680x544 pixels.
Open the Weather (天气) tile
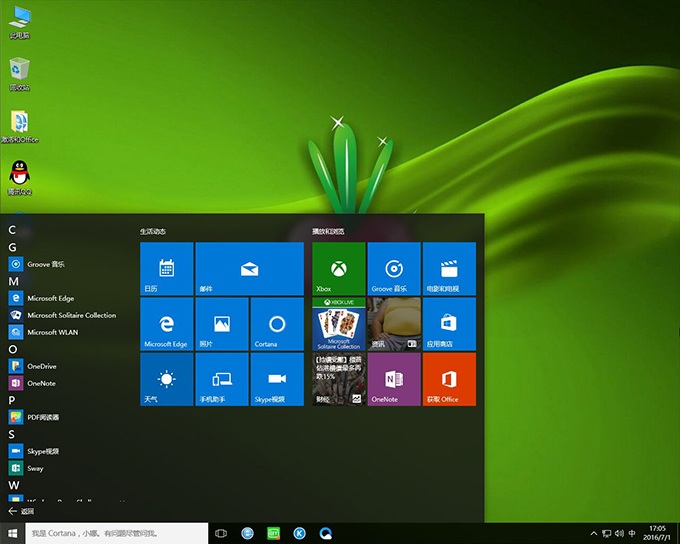point(166,379)
